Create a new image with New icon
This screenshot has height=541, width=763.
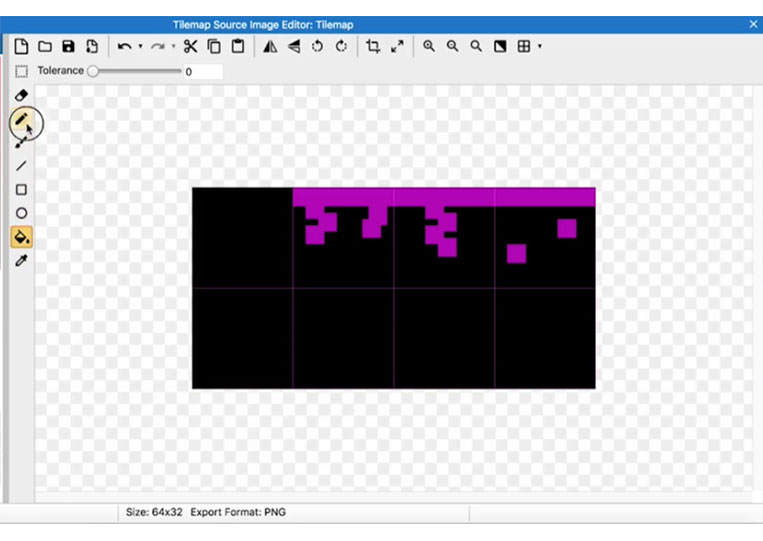pyautogui.click(x=21, y=47)
